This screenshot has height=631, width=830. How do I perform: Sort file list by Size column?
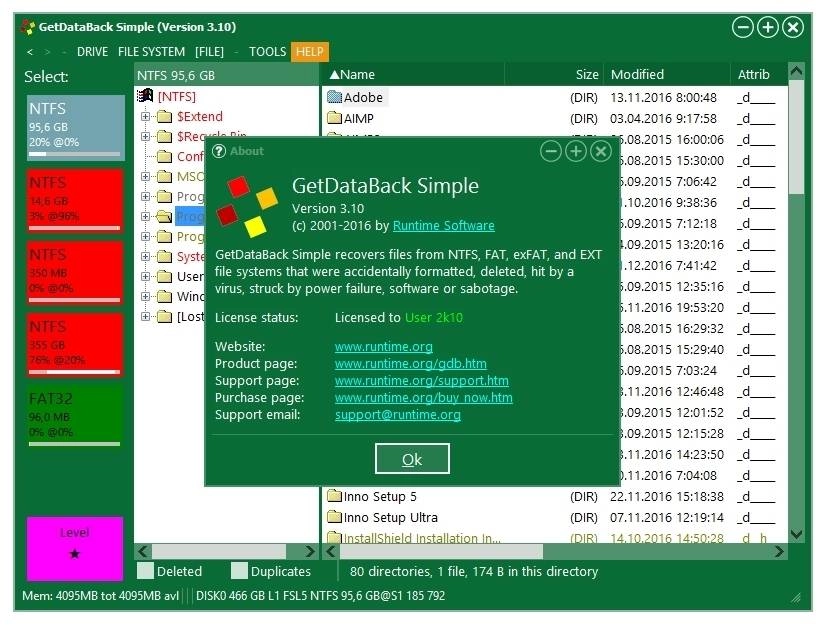pos(554,75)
